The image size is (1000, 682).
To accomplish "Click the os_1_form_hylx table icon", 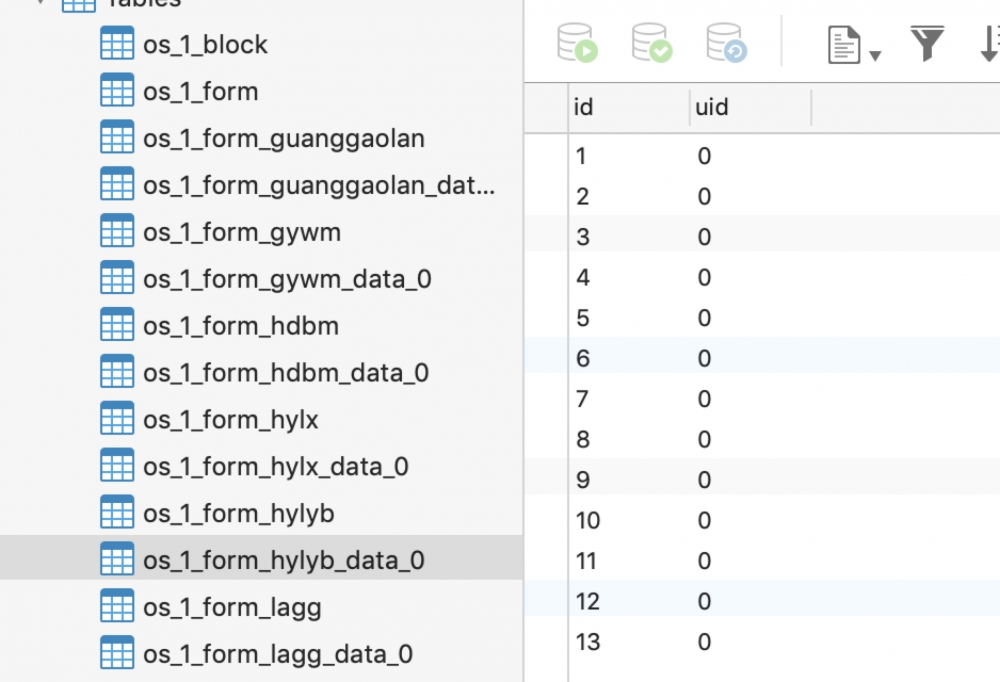I will click(117, 418).
